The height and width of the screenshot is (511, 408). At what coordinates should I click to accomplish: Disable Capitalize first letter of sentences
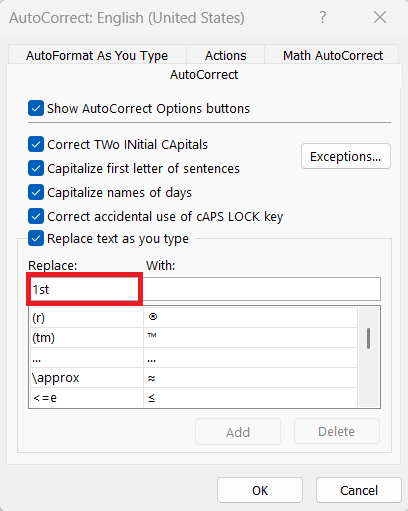(x=36, y=168)
